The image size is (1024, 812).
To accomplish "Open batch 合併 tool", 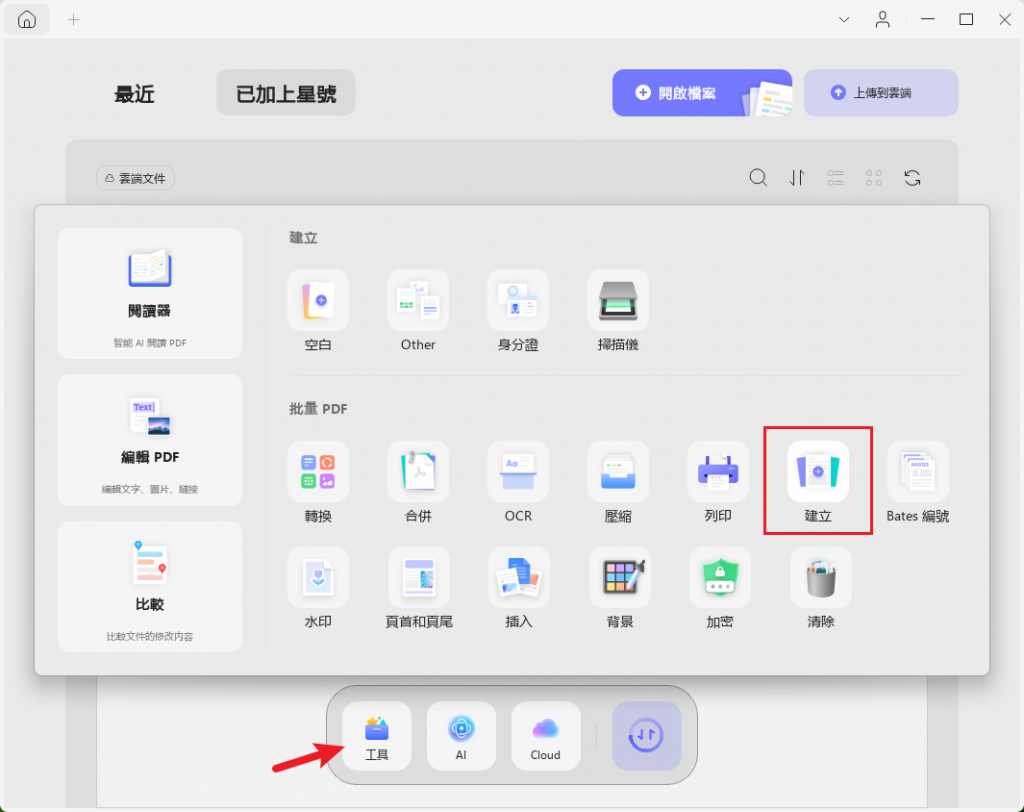I will (x=418, y=483).
